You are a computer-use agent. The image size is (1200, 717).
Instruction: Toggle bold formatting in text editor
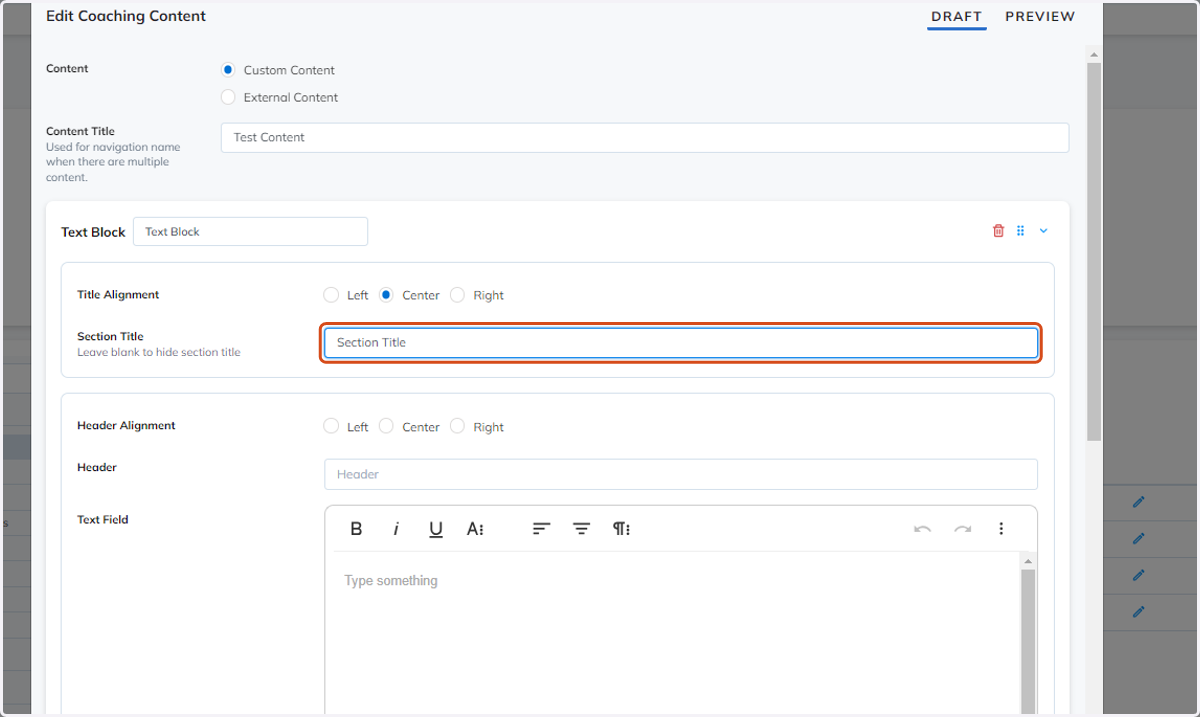coord(356,529)
